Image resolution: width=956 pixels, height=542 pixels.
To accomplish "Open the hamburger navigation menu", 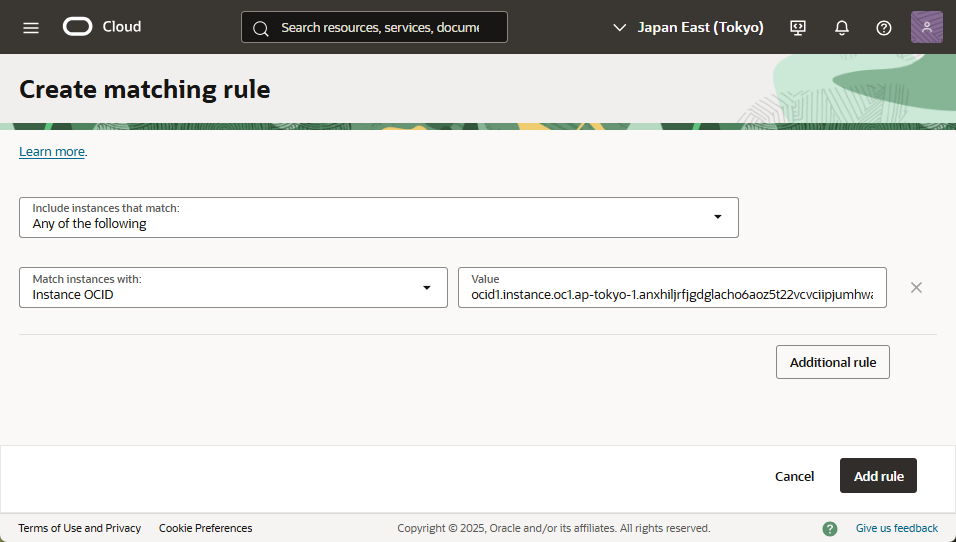I will [31, 27].
